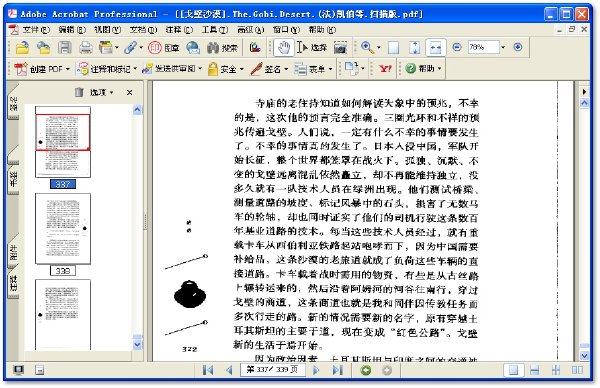
Task: Select the Hand tool
Action: 284,47
